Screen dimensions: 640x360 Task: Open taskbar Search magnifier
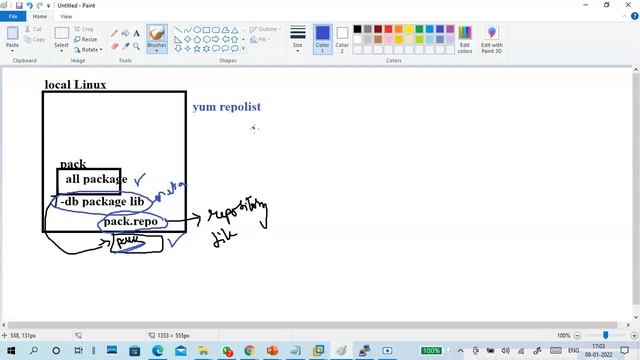coord(34,351)
